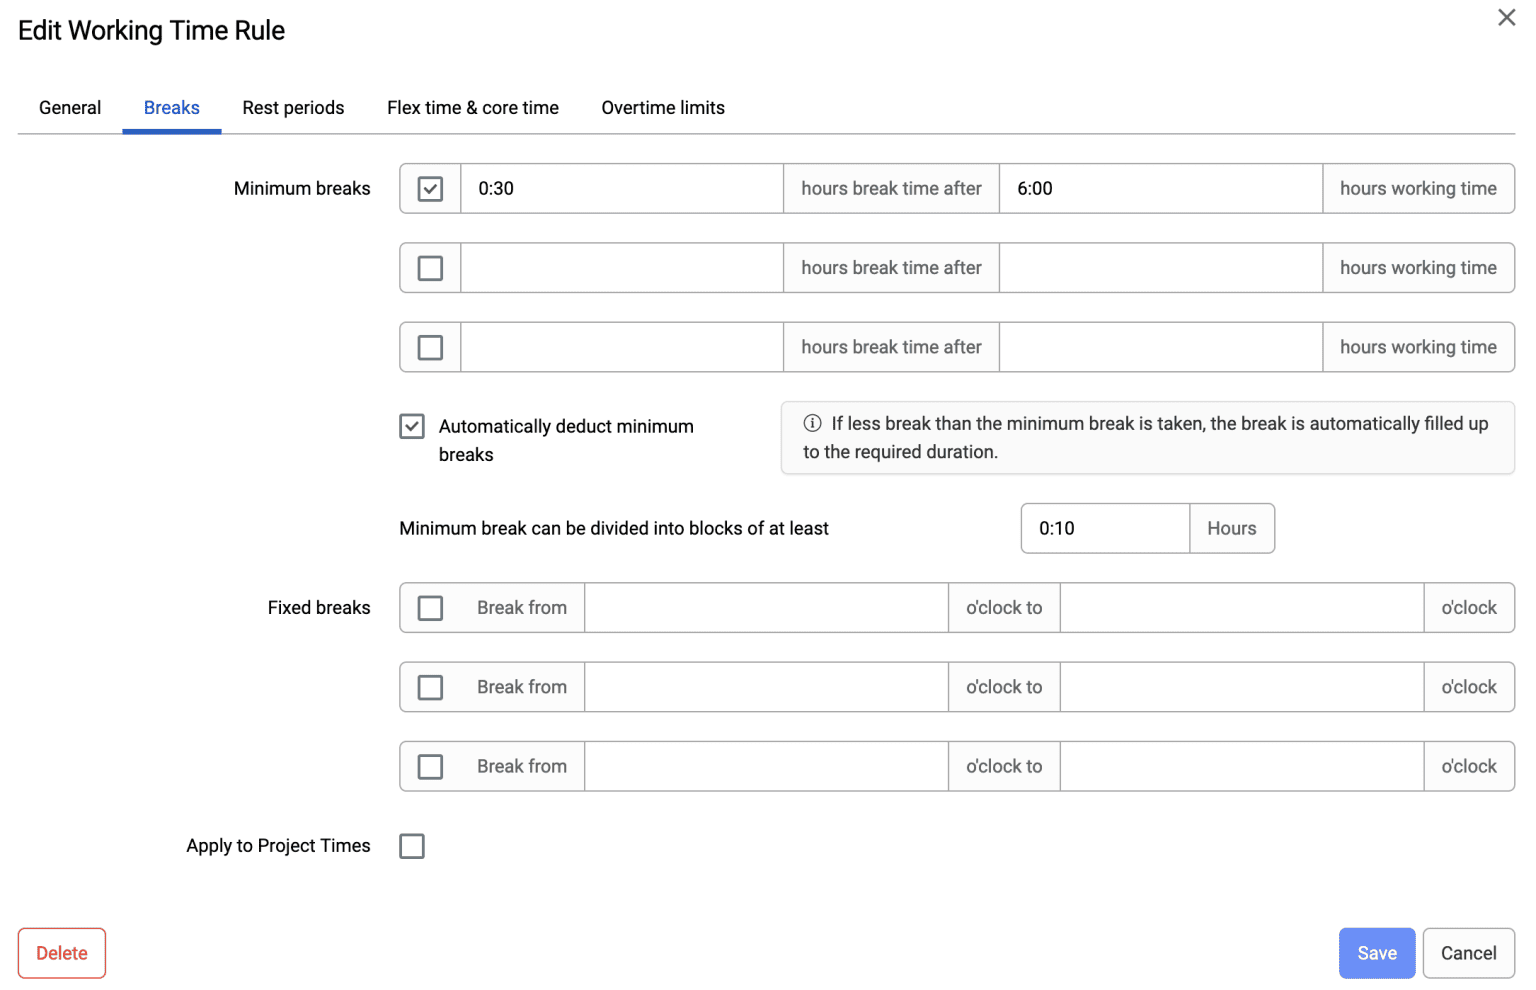Enable the second fixed break row
Image resolution: width=1536 pixels, height=990 pixels.
pyautogui.click(x=430, y=686)
